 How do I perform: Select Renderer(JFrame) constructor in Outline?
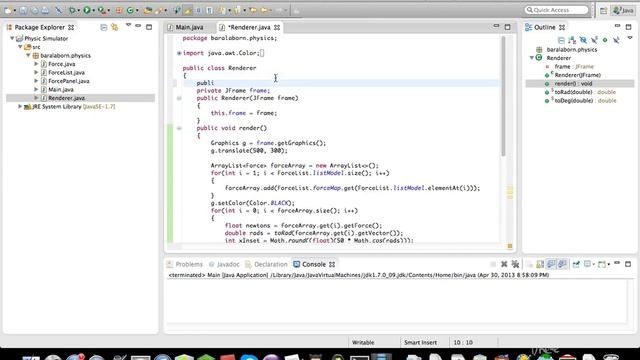(x=578, y=75)
